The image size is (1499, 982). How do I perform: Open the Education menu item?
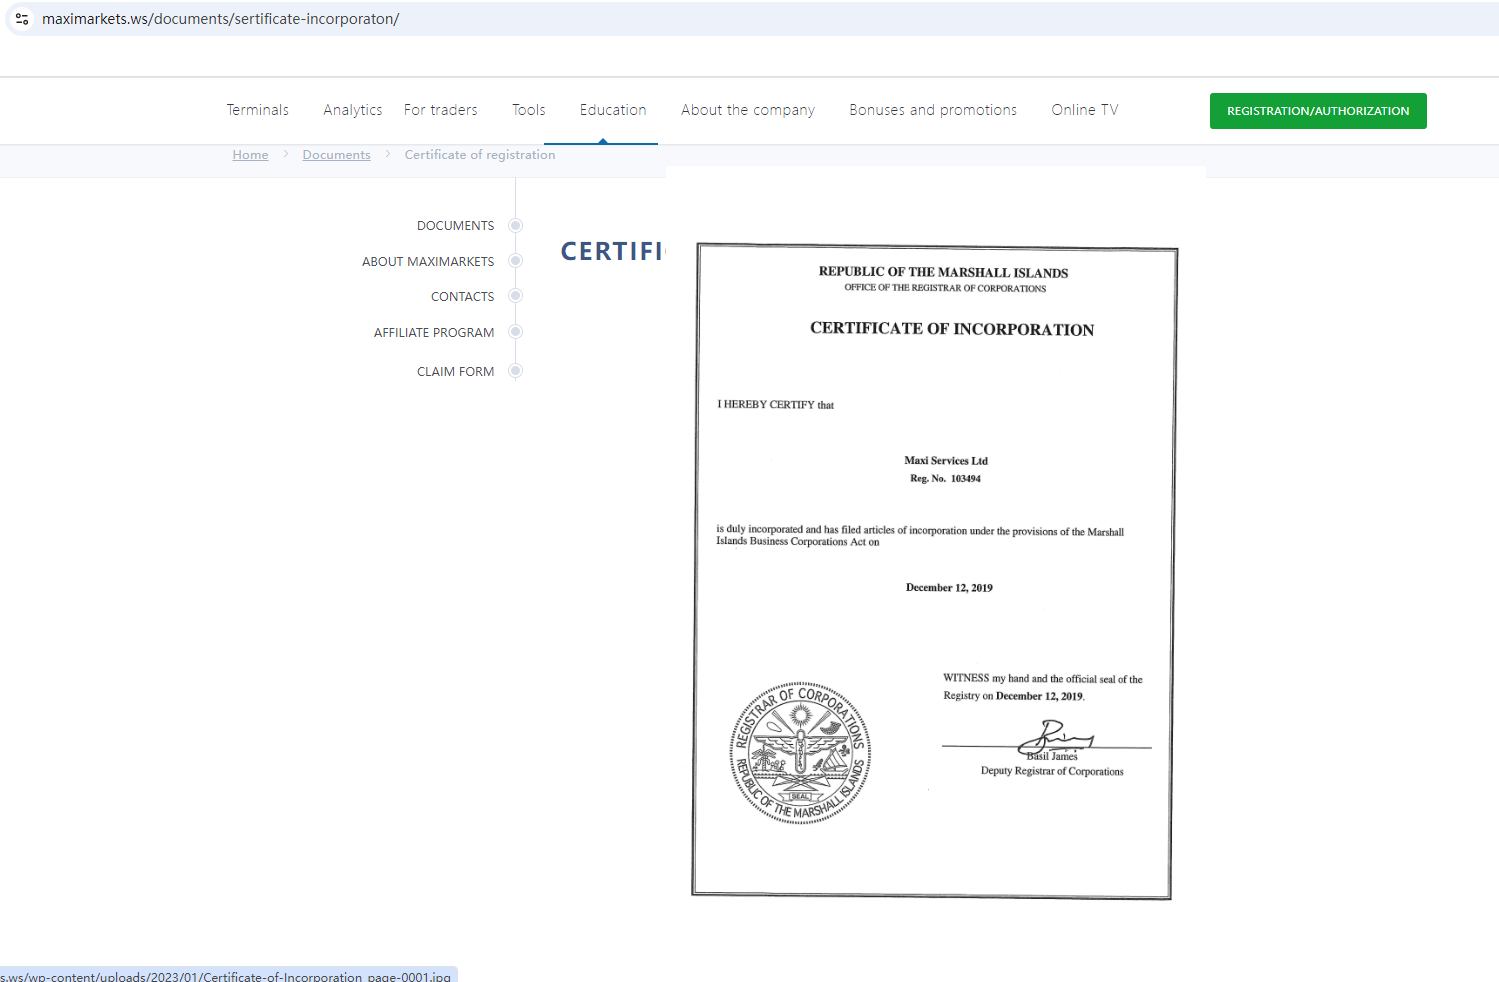[613, 110]
